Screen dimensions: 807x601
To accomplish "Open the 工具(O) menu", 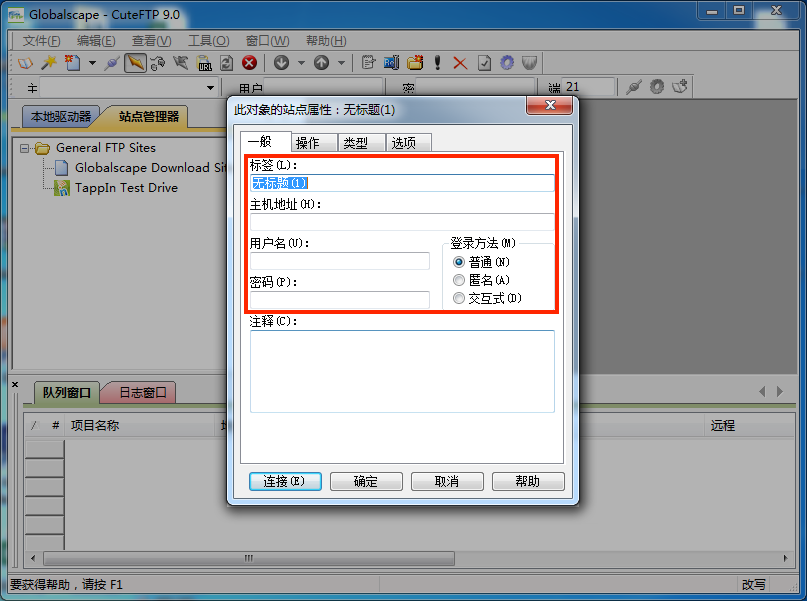I will [x=208, y=41].
